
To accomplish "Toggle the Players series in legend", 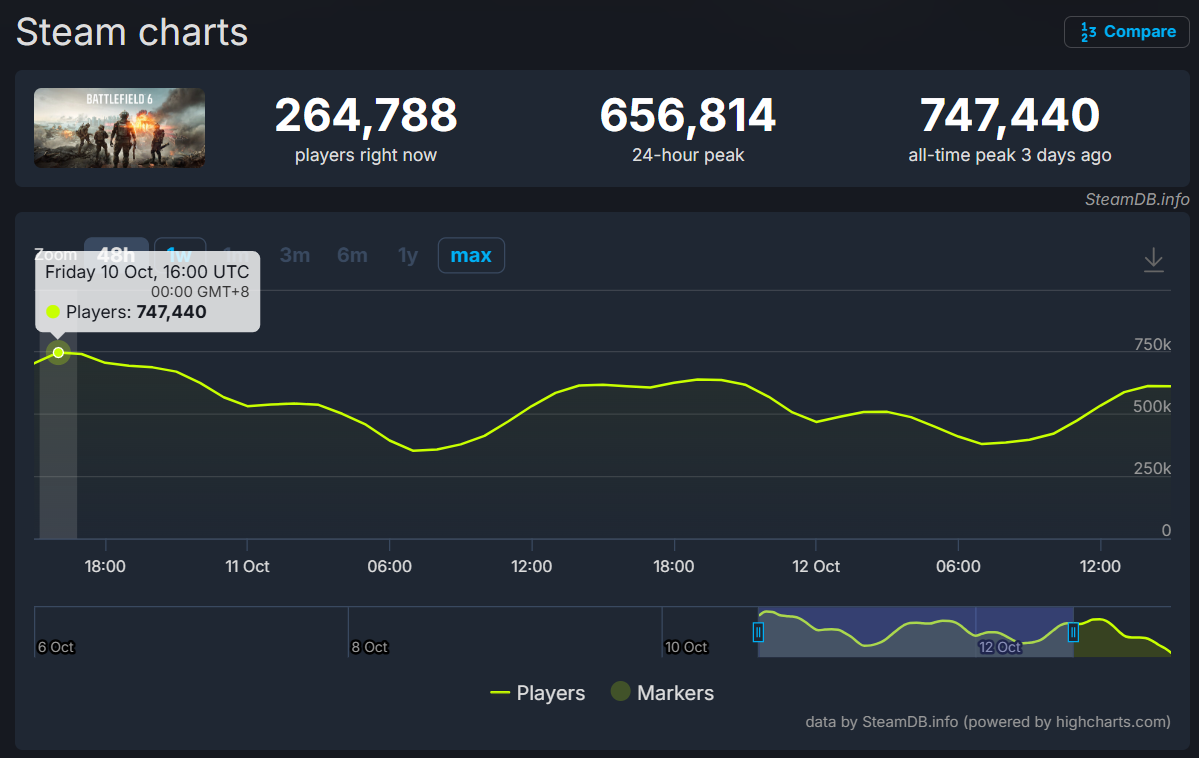I will (538, 693).
